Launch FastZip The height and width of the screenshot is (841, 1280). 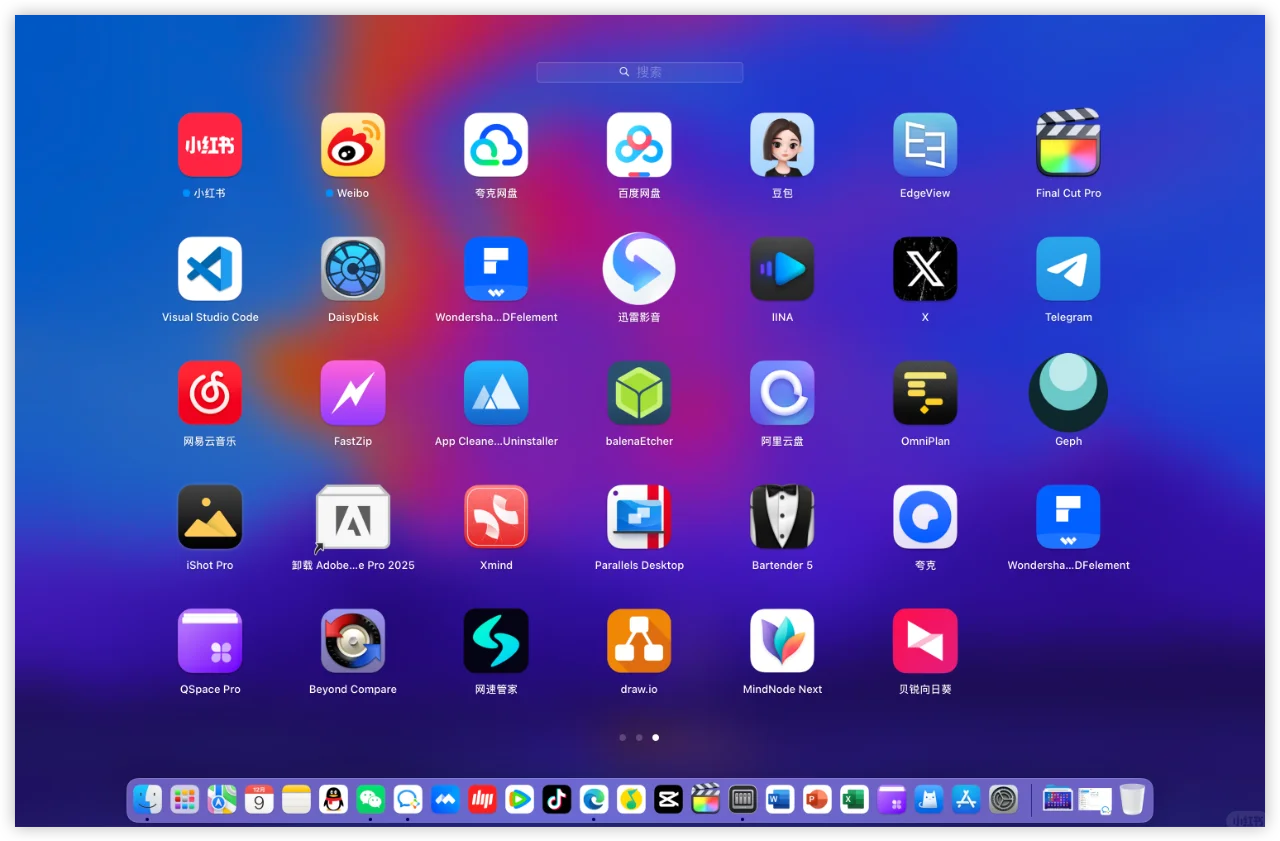353,393
